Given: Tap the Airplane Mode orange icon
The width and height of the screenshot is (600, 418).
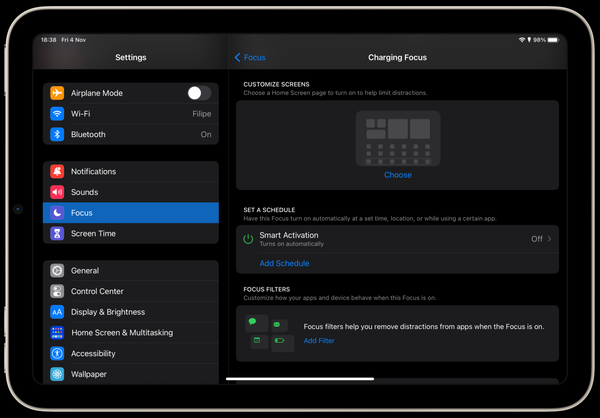Looking at the screenshot, I should [x=57, y=93].
